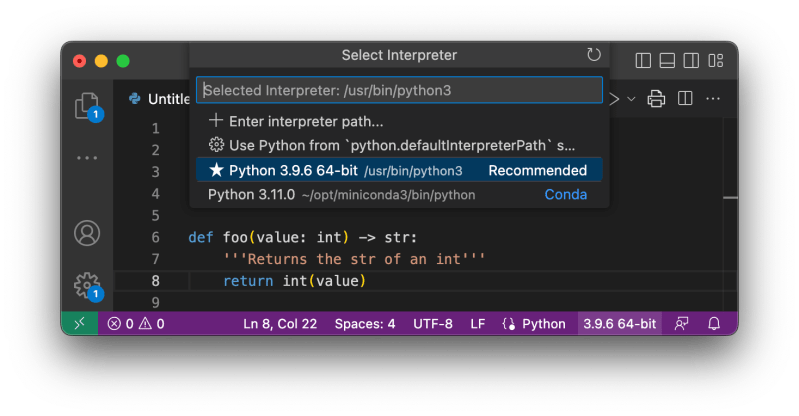
Task: Toggle the secondary side bar layout button
Action: click(x=691, y=61)
